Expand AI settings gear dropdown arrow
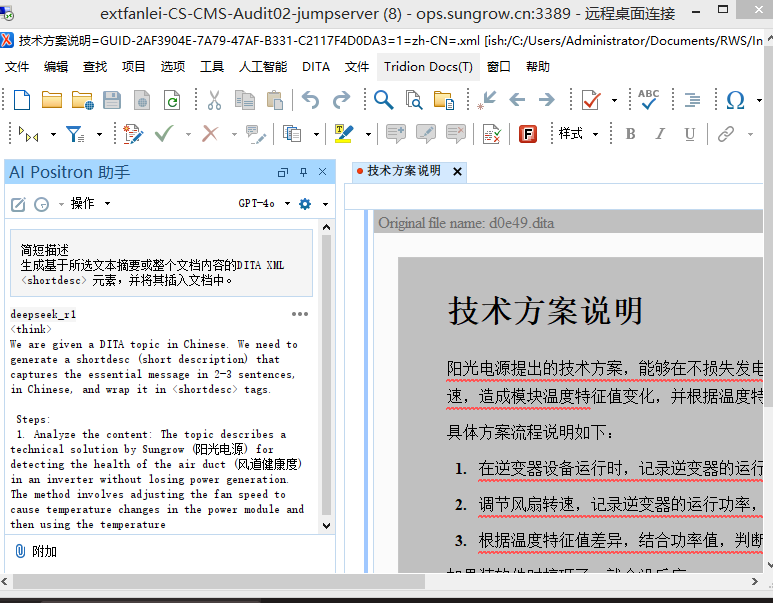The image size is (773, 603). tap(325, 204)
